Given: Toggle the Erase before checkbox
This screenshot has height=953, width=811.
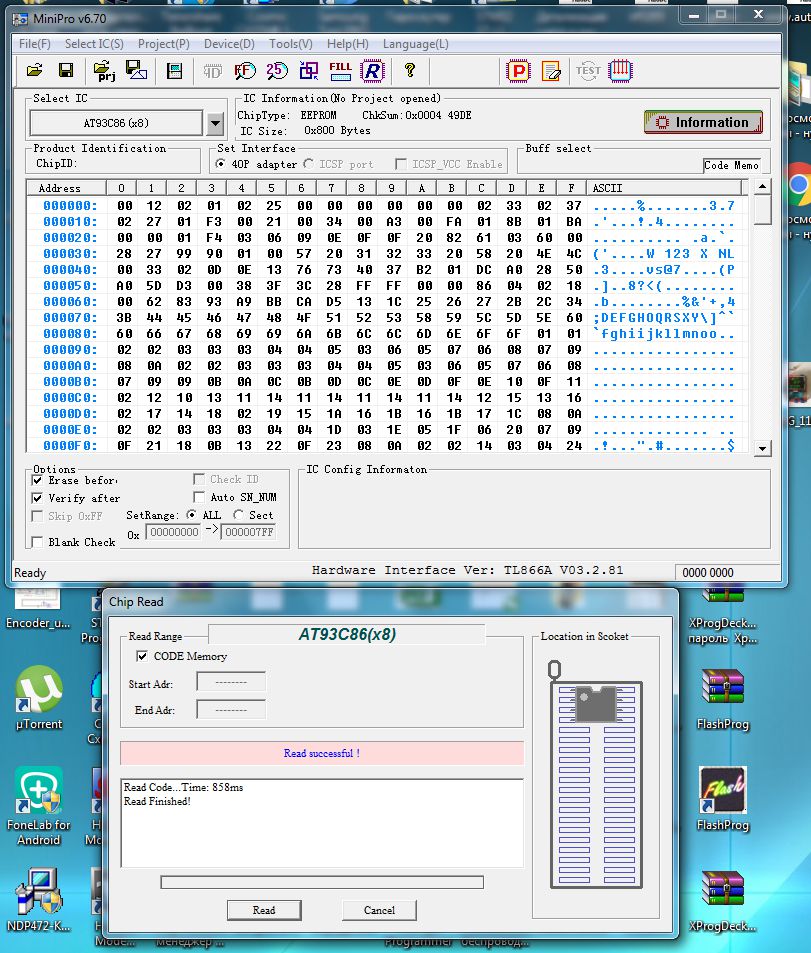Looking at the screenshot, I should (38, 480).
